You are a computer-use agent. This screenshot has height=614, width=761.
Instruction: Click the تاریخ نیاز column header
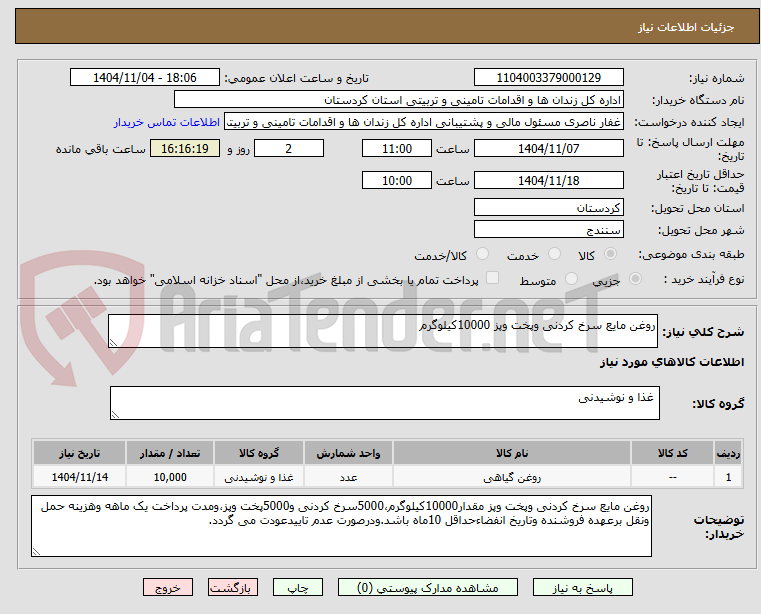coord(80,453)
